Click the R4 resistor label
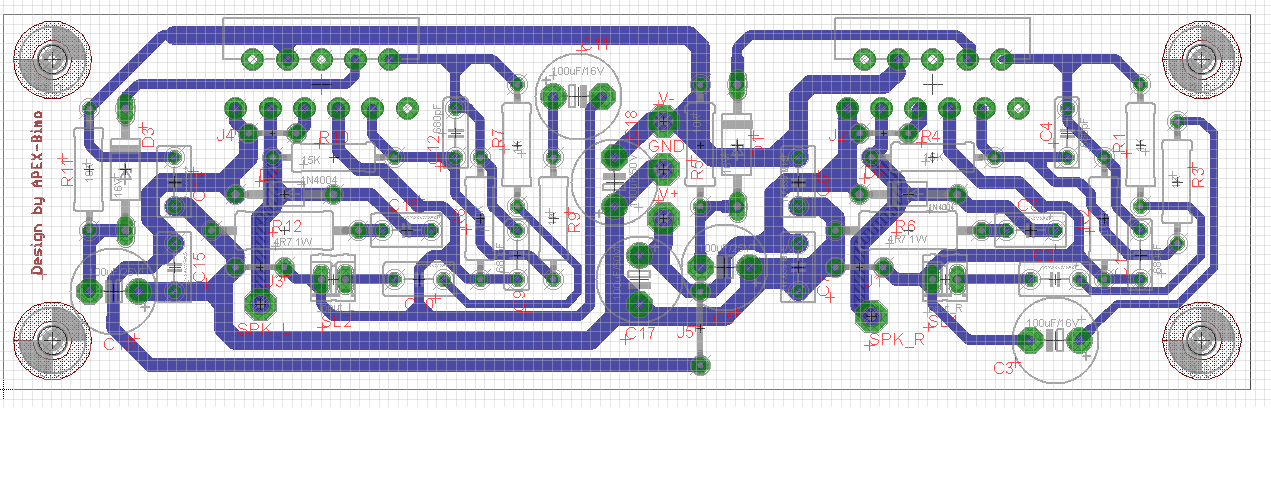Screen dimensions: 1271x503 (x=931, y=136)
